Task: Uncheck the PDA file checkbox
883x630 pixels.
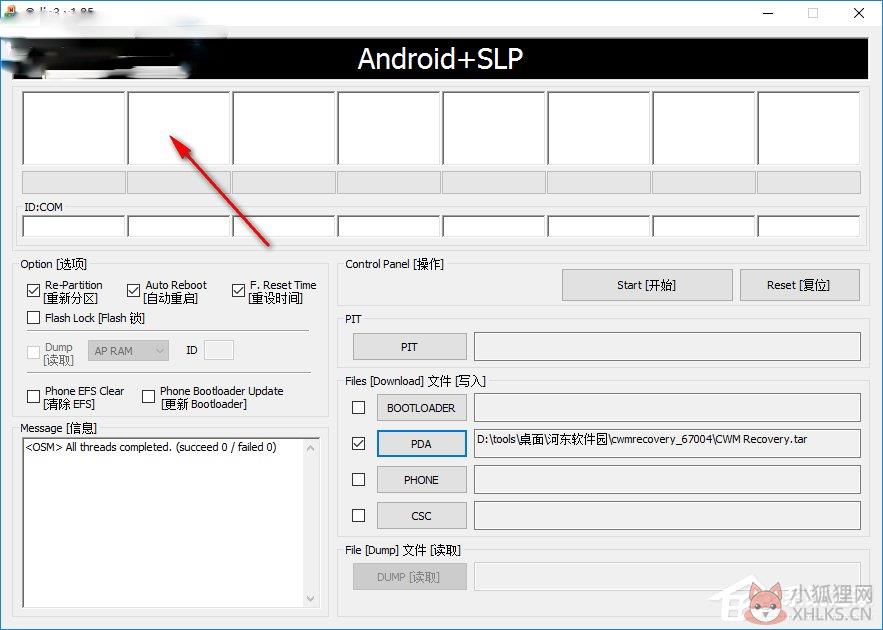Action: coord(358,443)
